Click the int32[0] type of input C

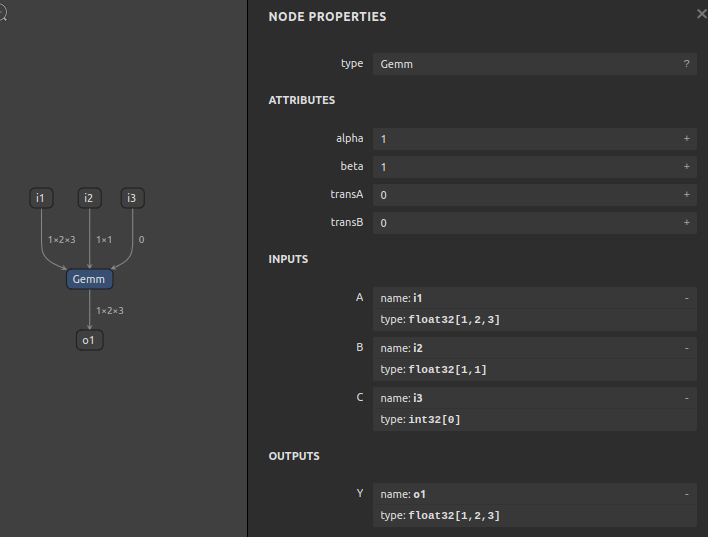(435, 420)
